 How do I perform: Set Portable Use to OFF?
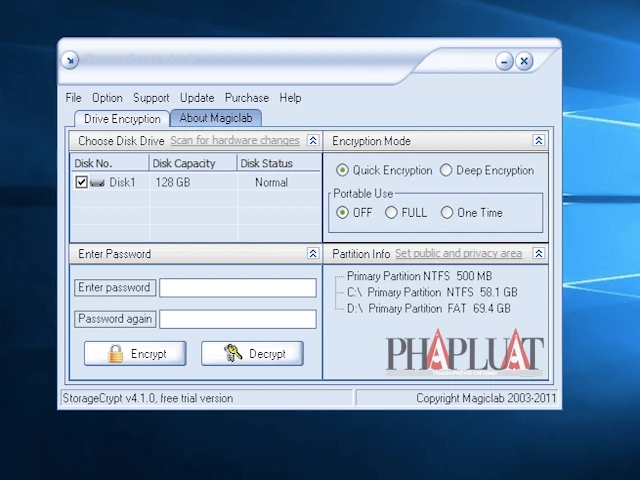click(343, 213)
